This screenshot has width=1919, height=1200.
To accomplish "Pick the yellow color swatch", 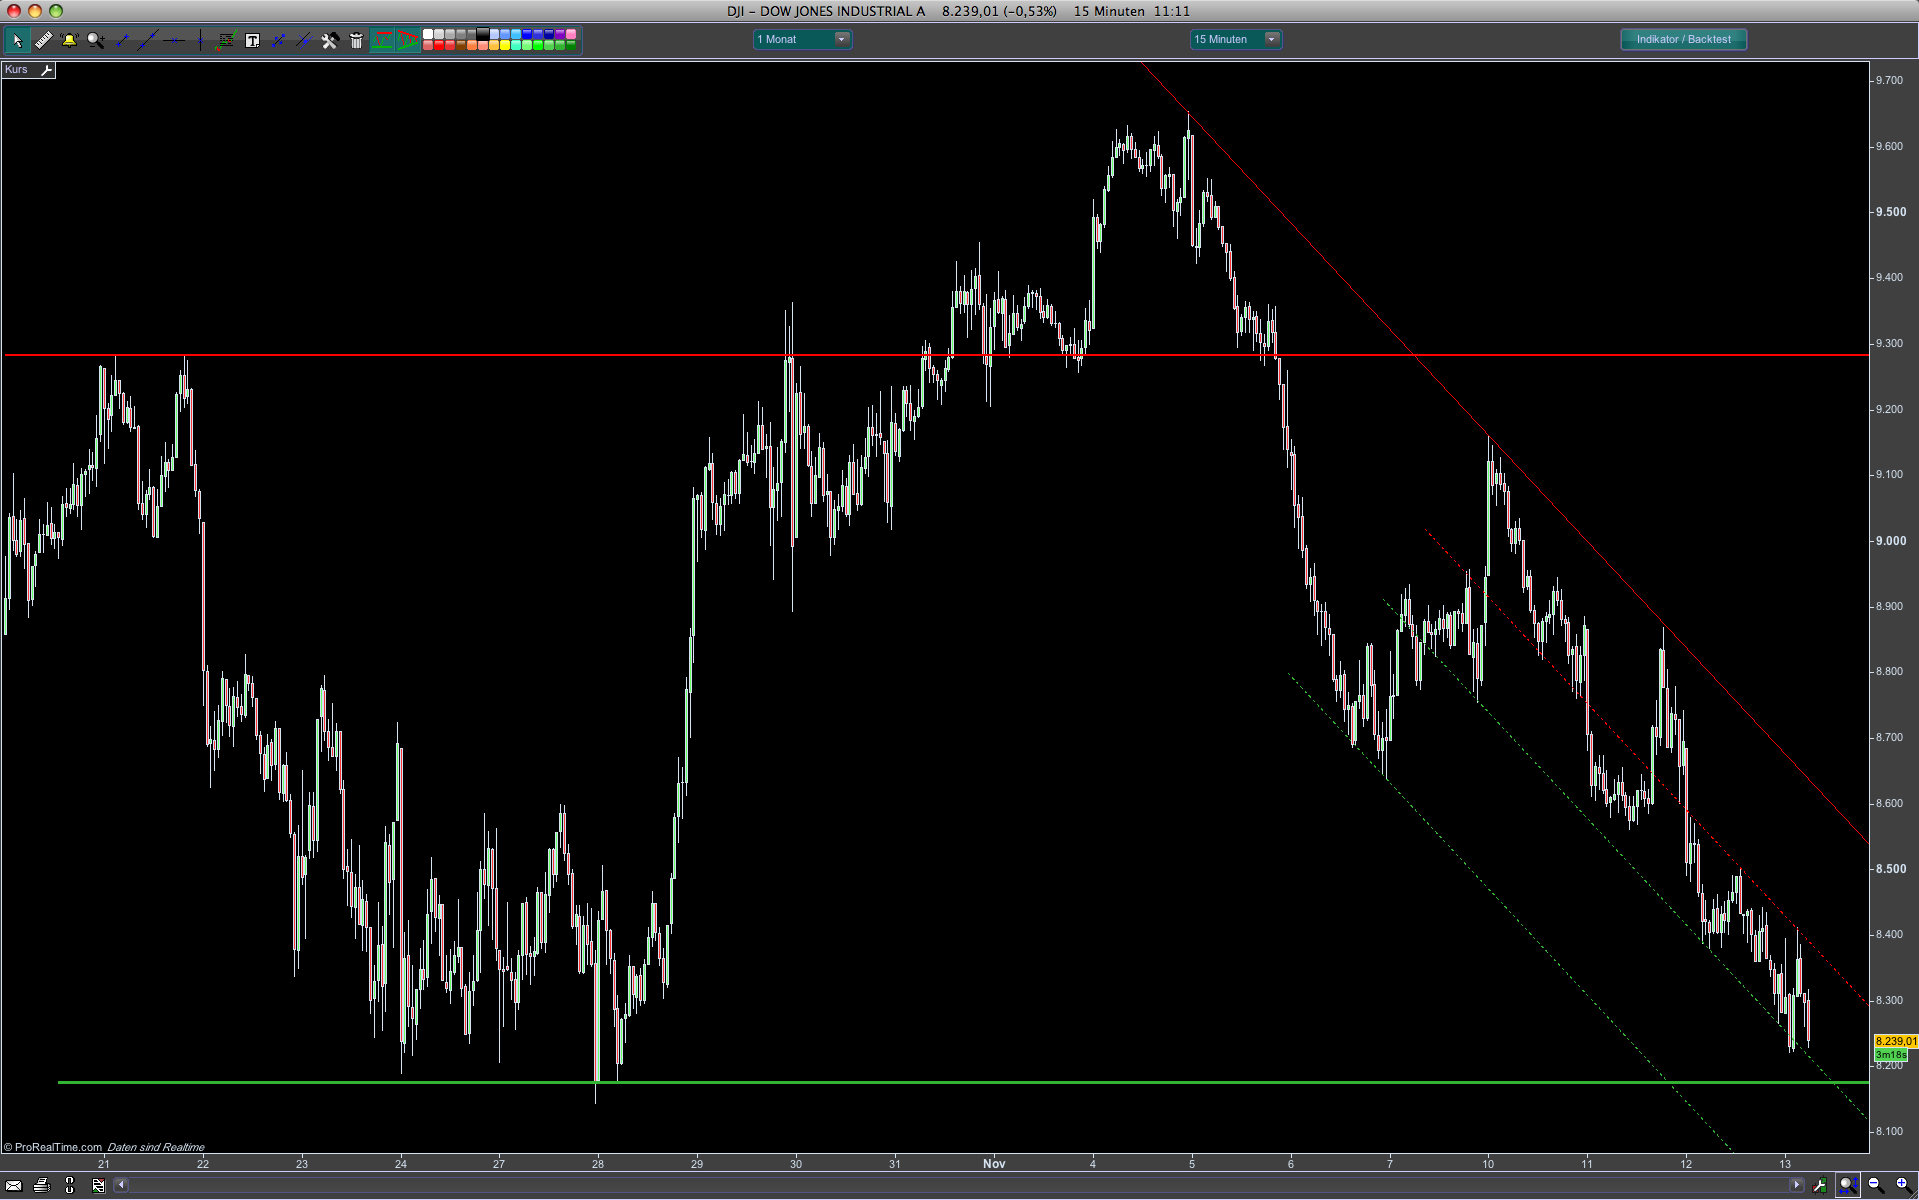I will coord(505,45).
